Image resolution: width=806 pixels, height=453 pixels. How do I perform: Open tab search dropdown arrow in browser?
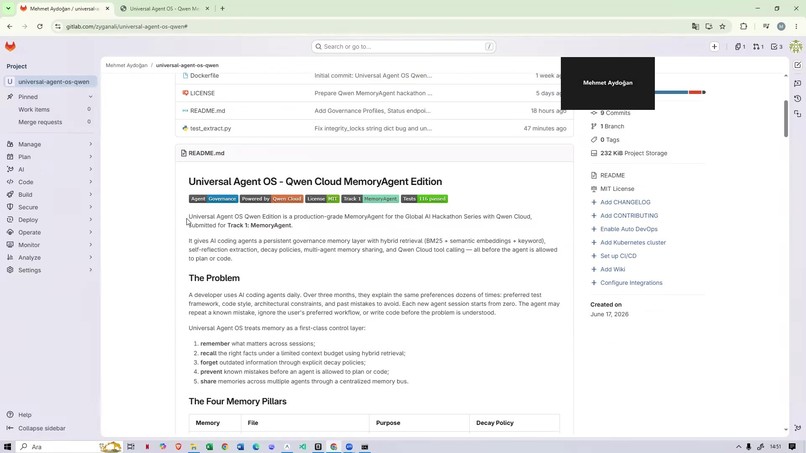pos(8,9)
